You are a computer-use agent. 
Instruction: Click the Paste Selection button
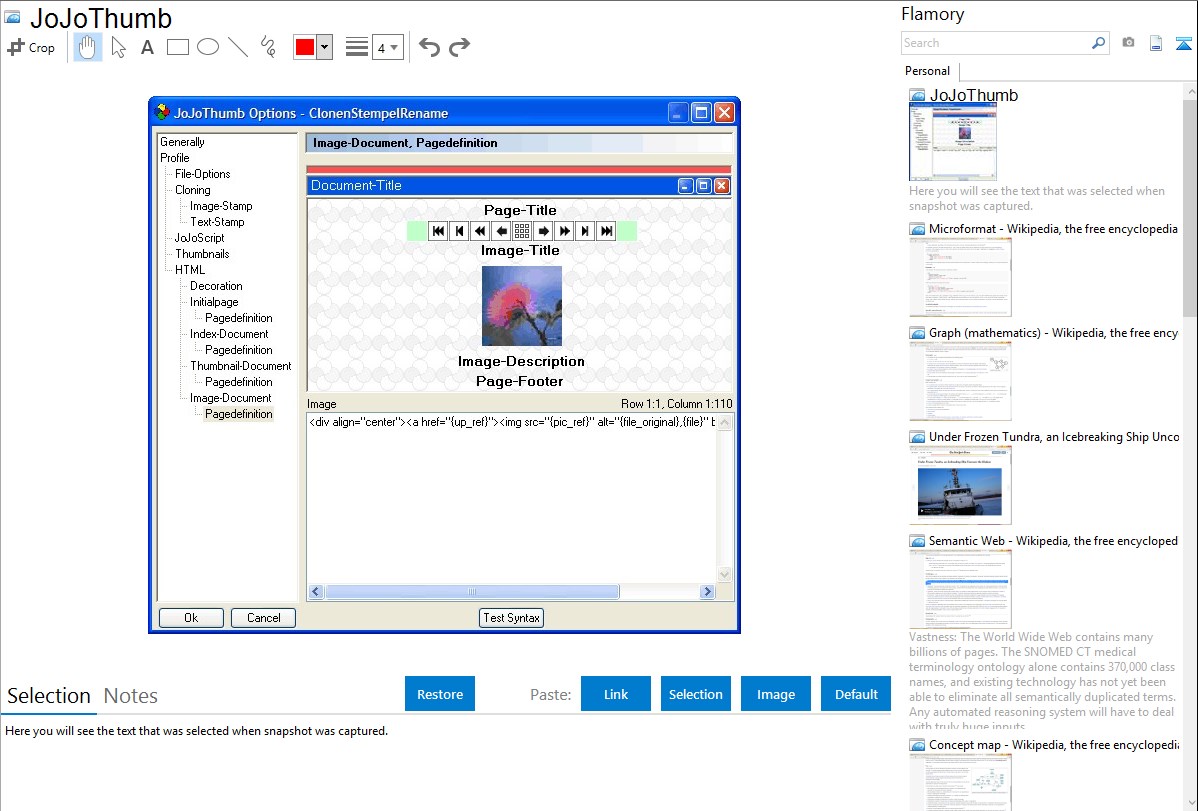695,694
